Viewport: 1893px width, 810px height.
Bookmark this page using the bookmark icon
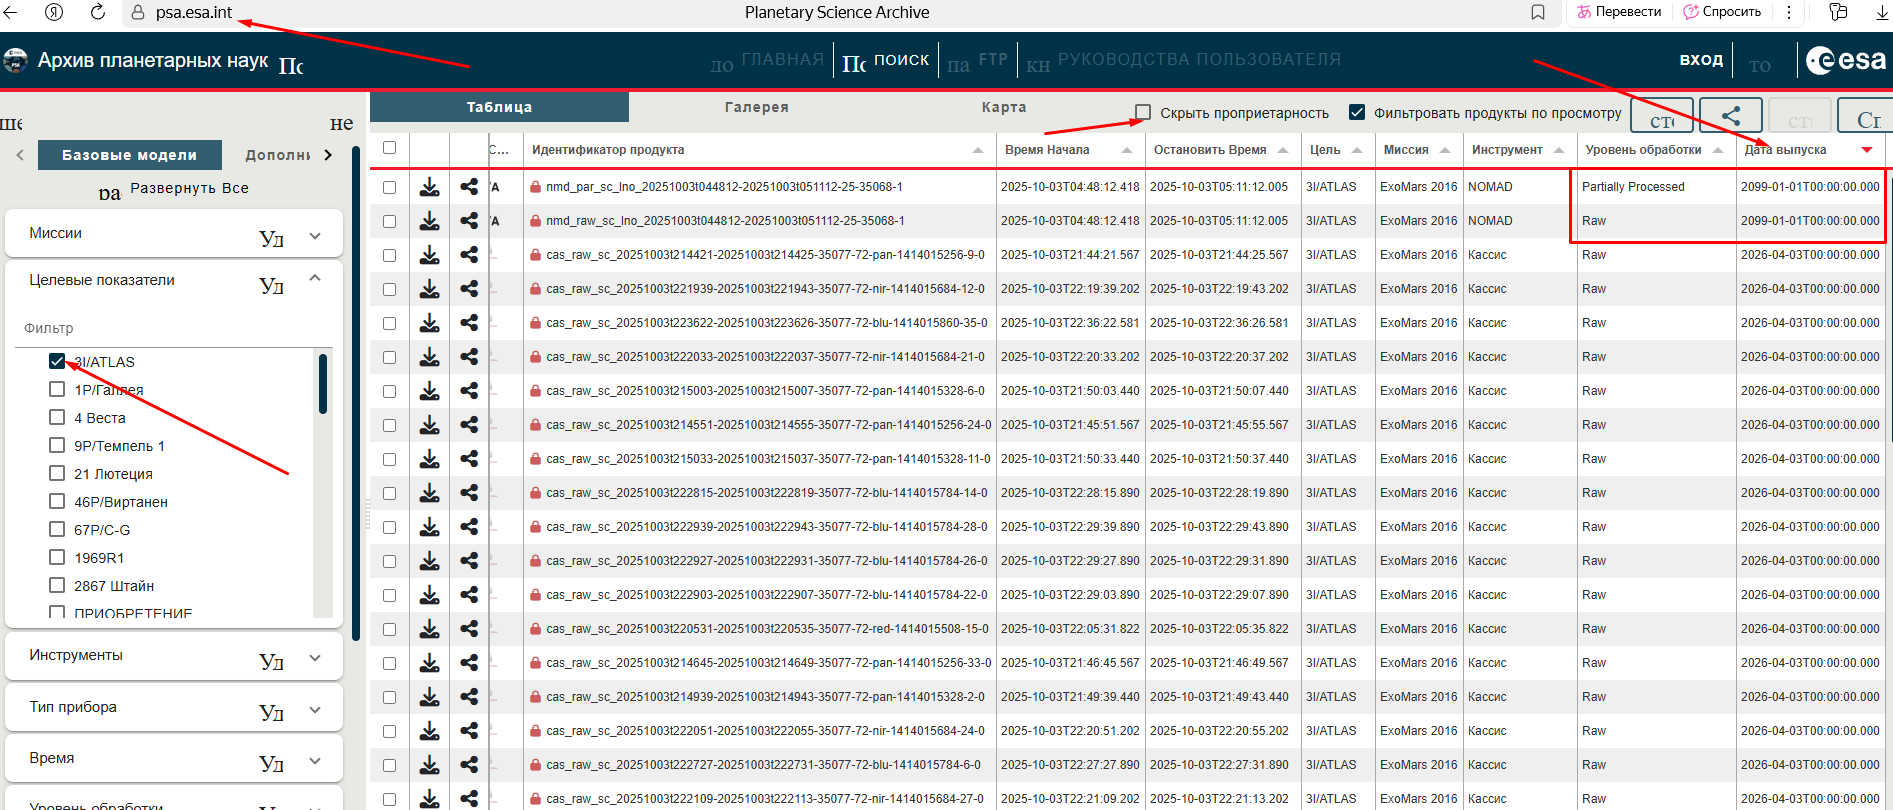[1538, 12]
